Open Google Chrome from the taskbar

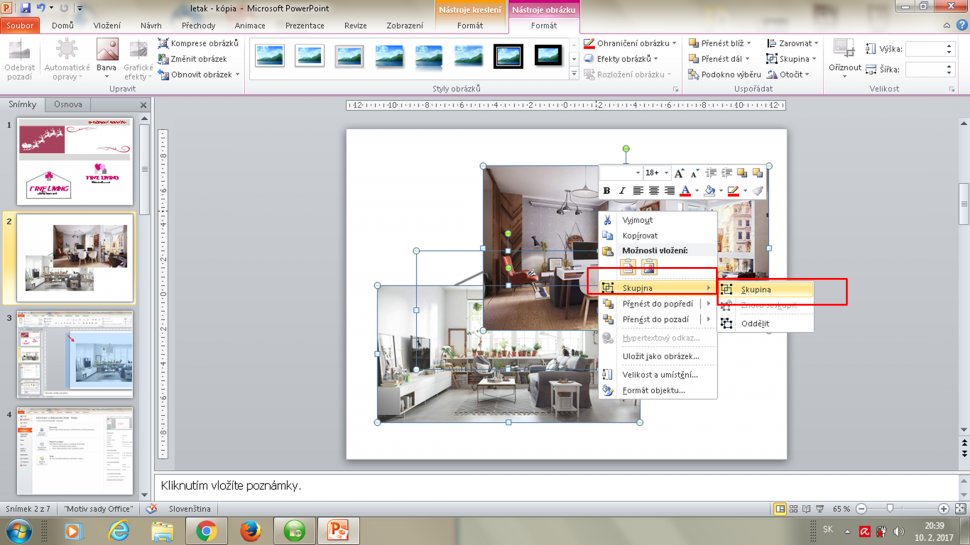[206, 531]
